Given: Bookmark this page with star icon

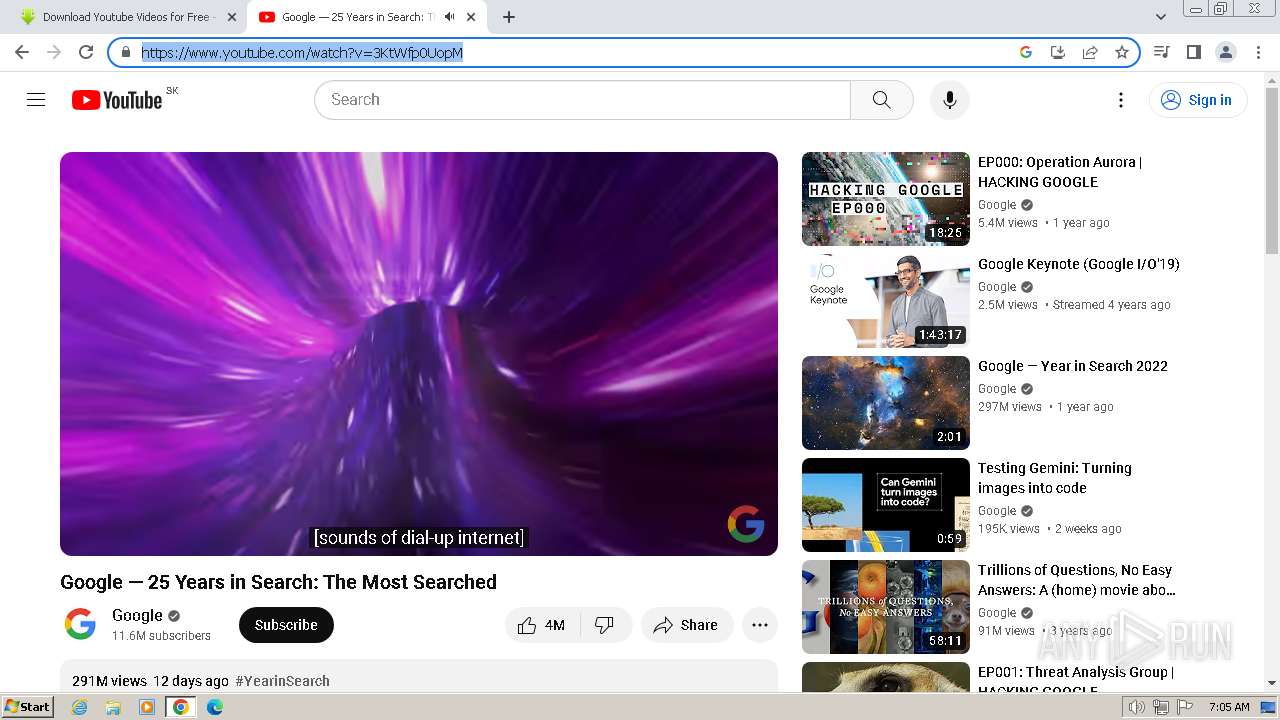Looking at the screenshot, I should click(x=1122, y=52).
